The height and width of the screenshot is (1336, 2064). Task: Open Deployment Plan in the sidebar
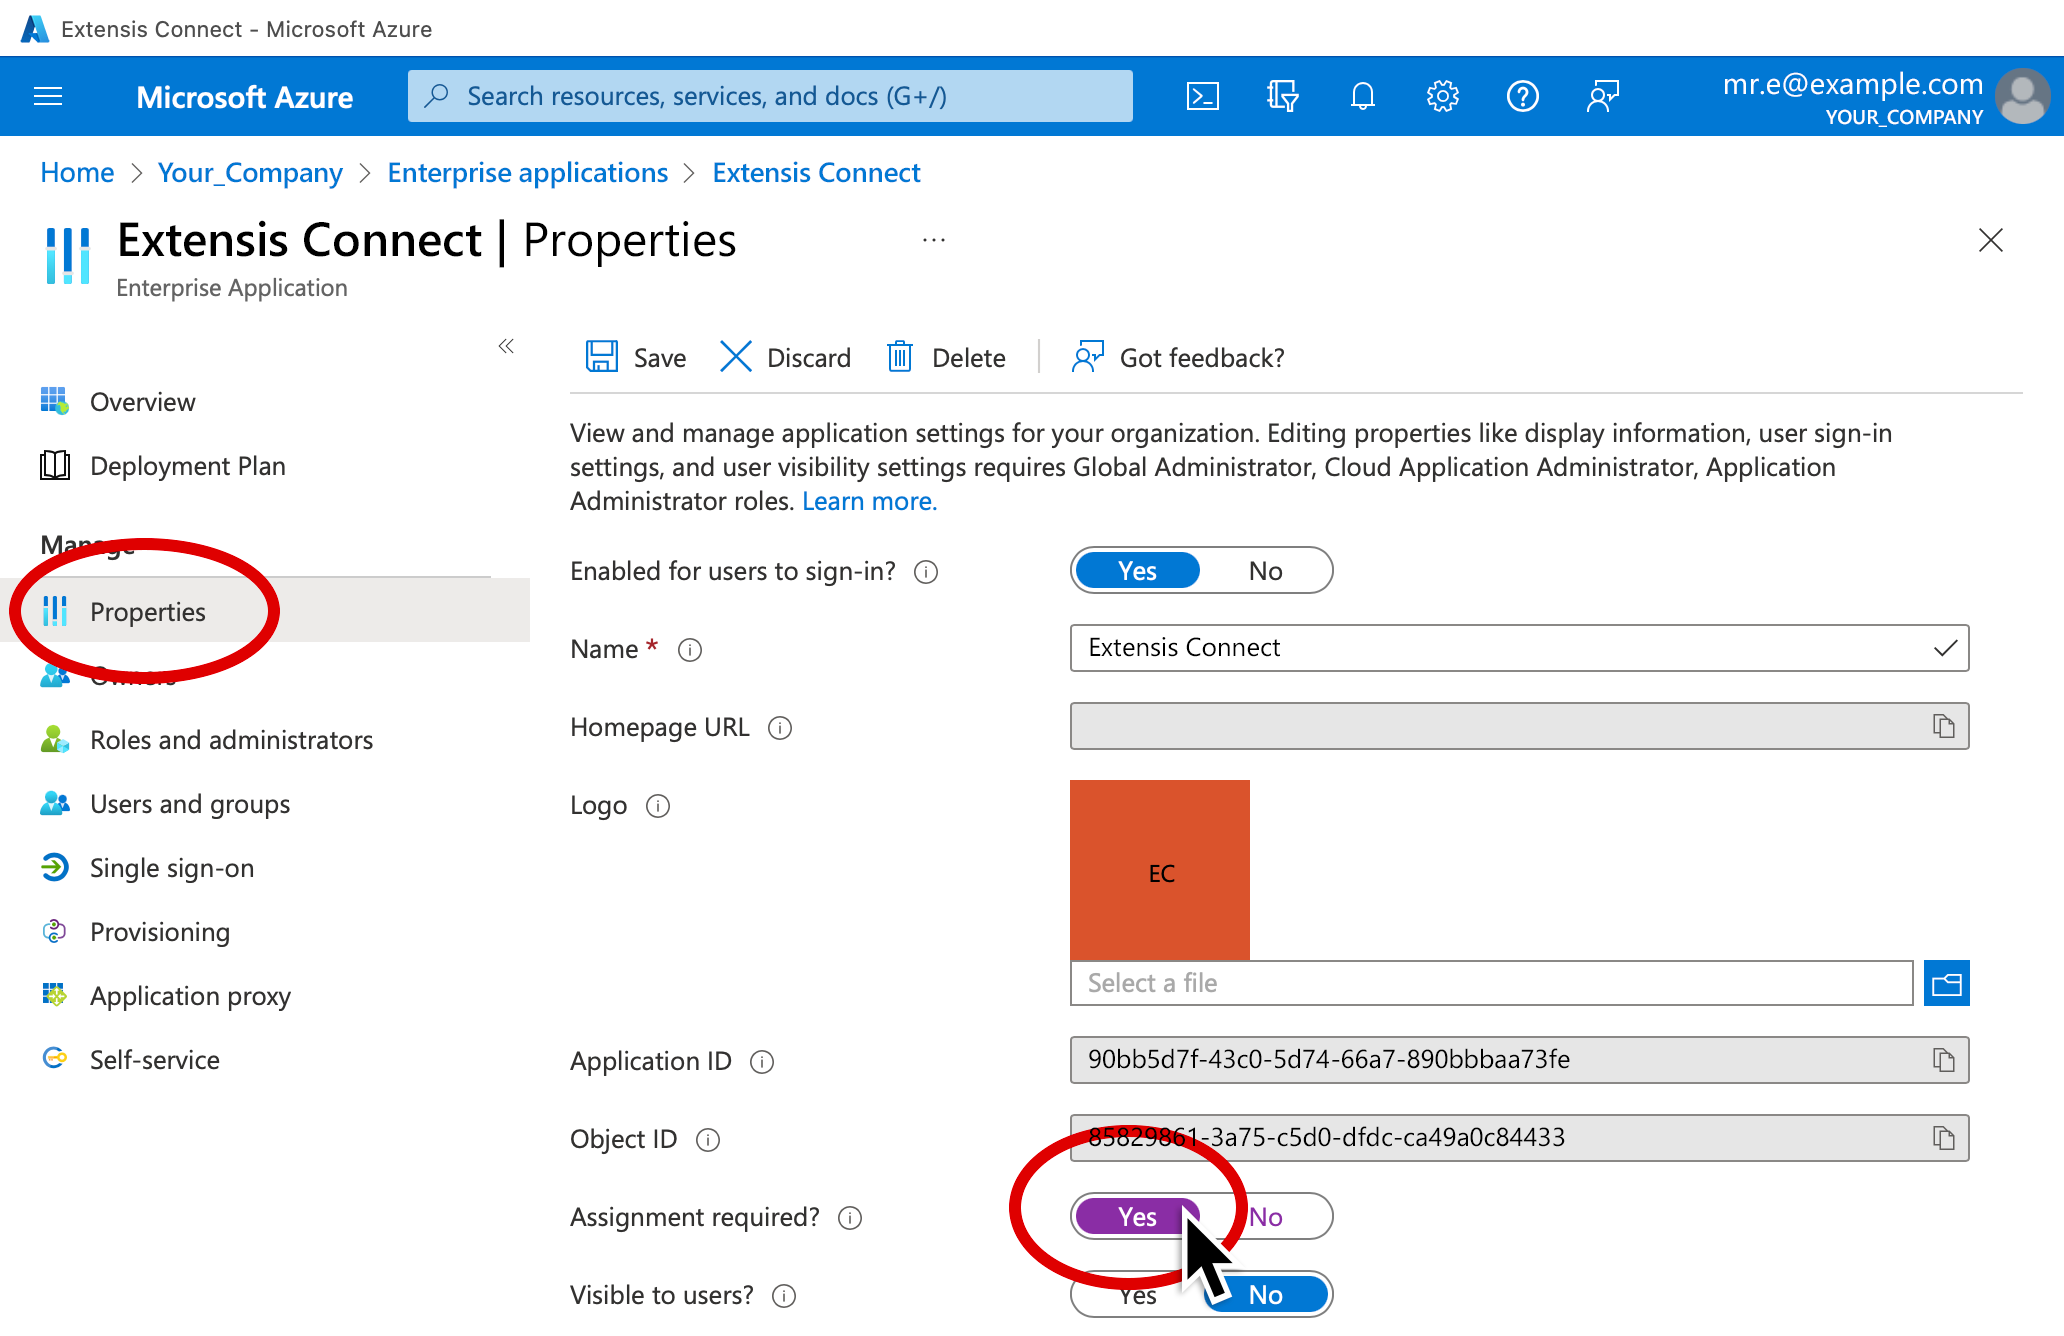click(187, 466)
